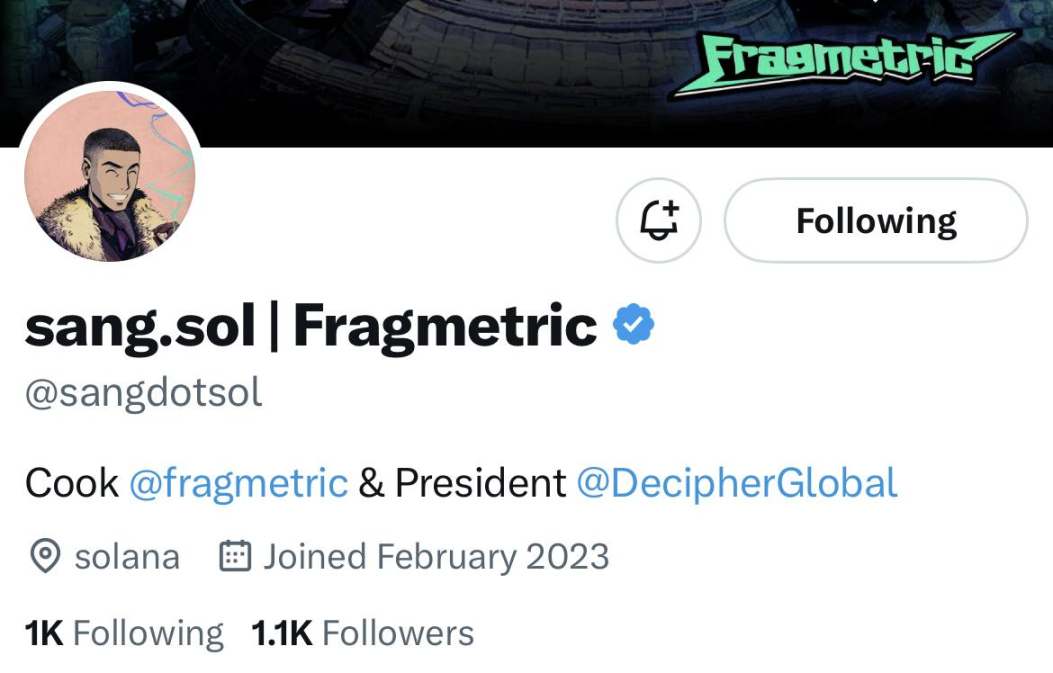The height and width of the screenshot is (673, 1053).
Task: Click the location pin icon
Action: pyautogui.click(x=44, y=557)
